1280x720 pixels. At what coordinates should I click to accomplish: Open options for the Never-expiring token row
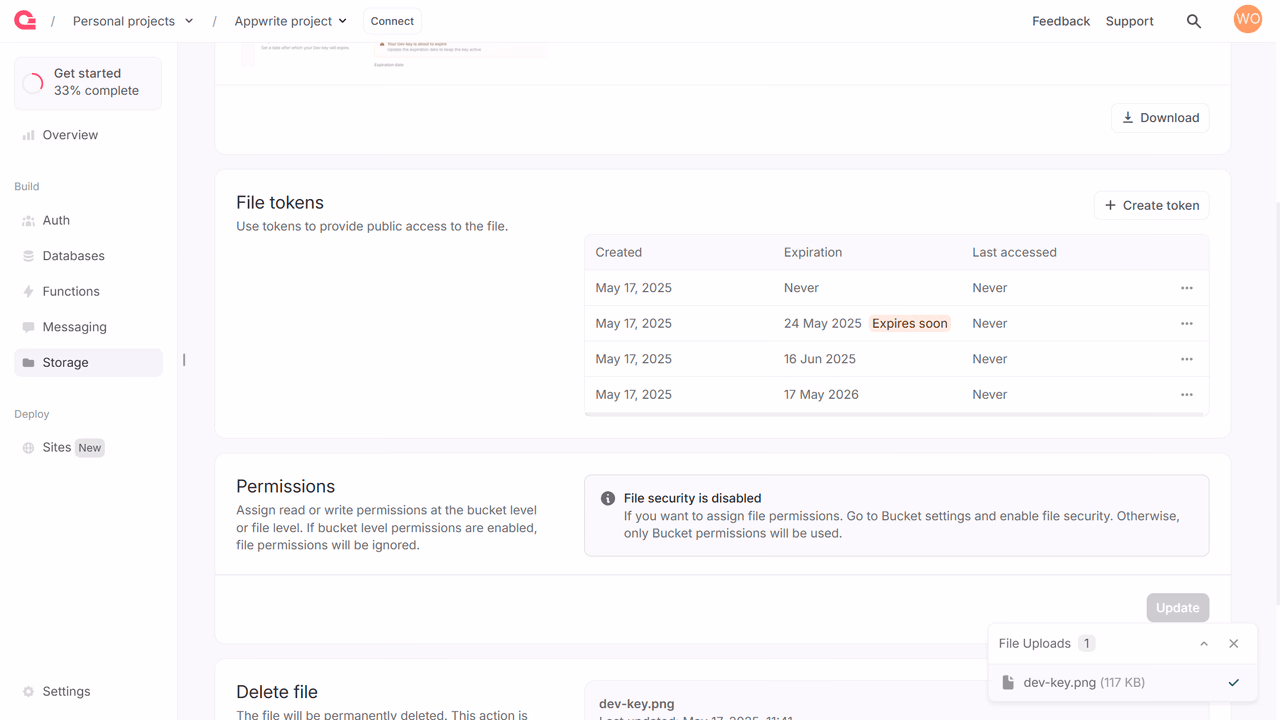[1187, 288]
